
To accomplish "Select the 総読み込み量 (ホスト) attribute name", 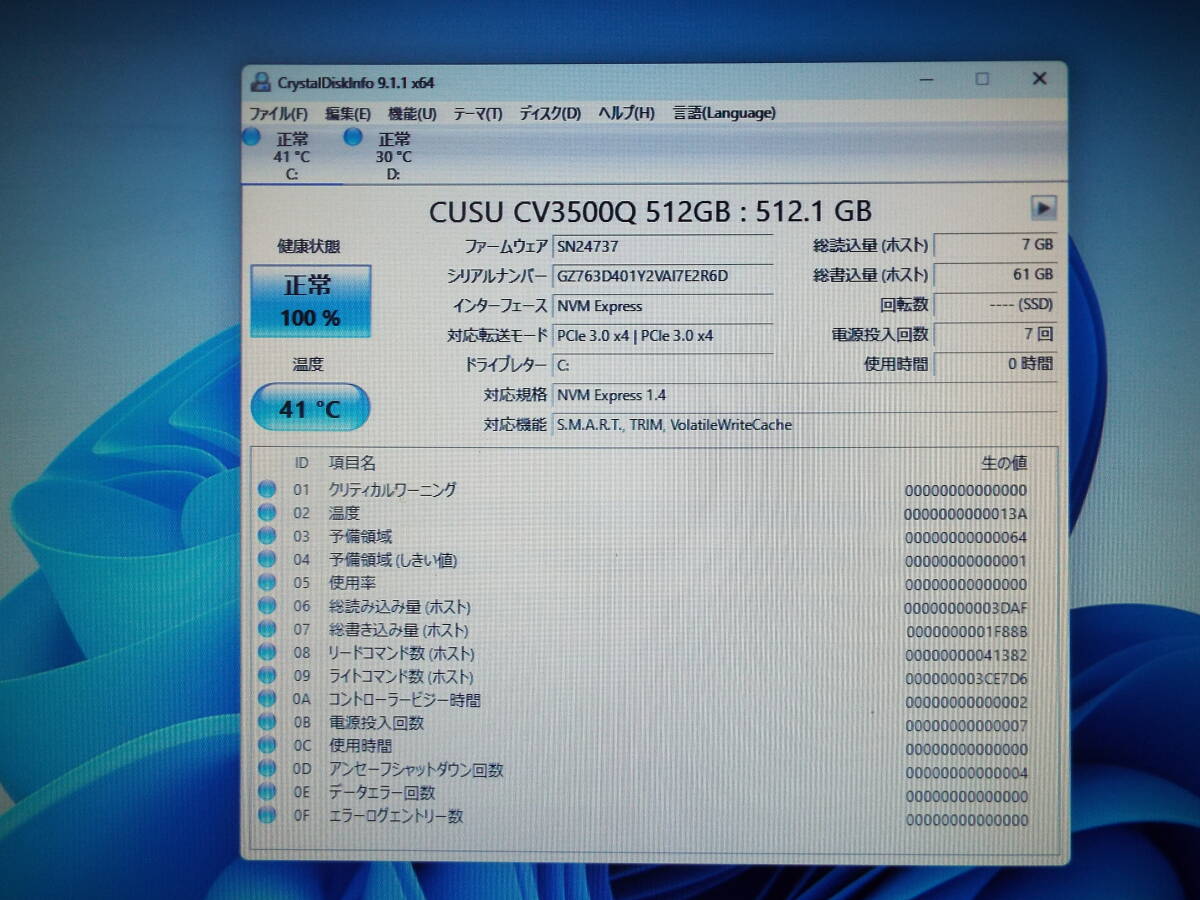I will click(x=400, y=606).
